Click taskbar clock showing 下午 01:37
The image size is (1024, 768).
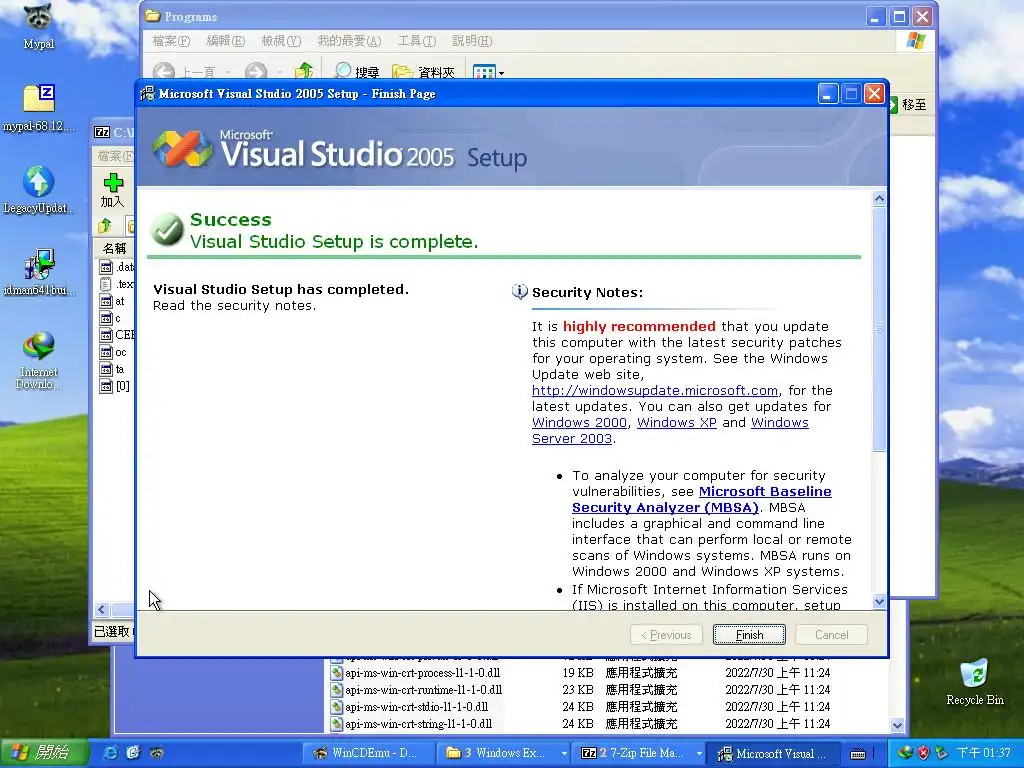(983, 753)
